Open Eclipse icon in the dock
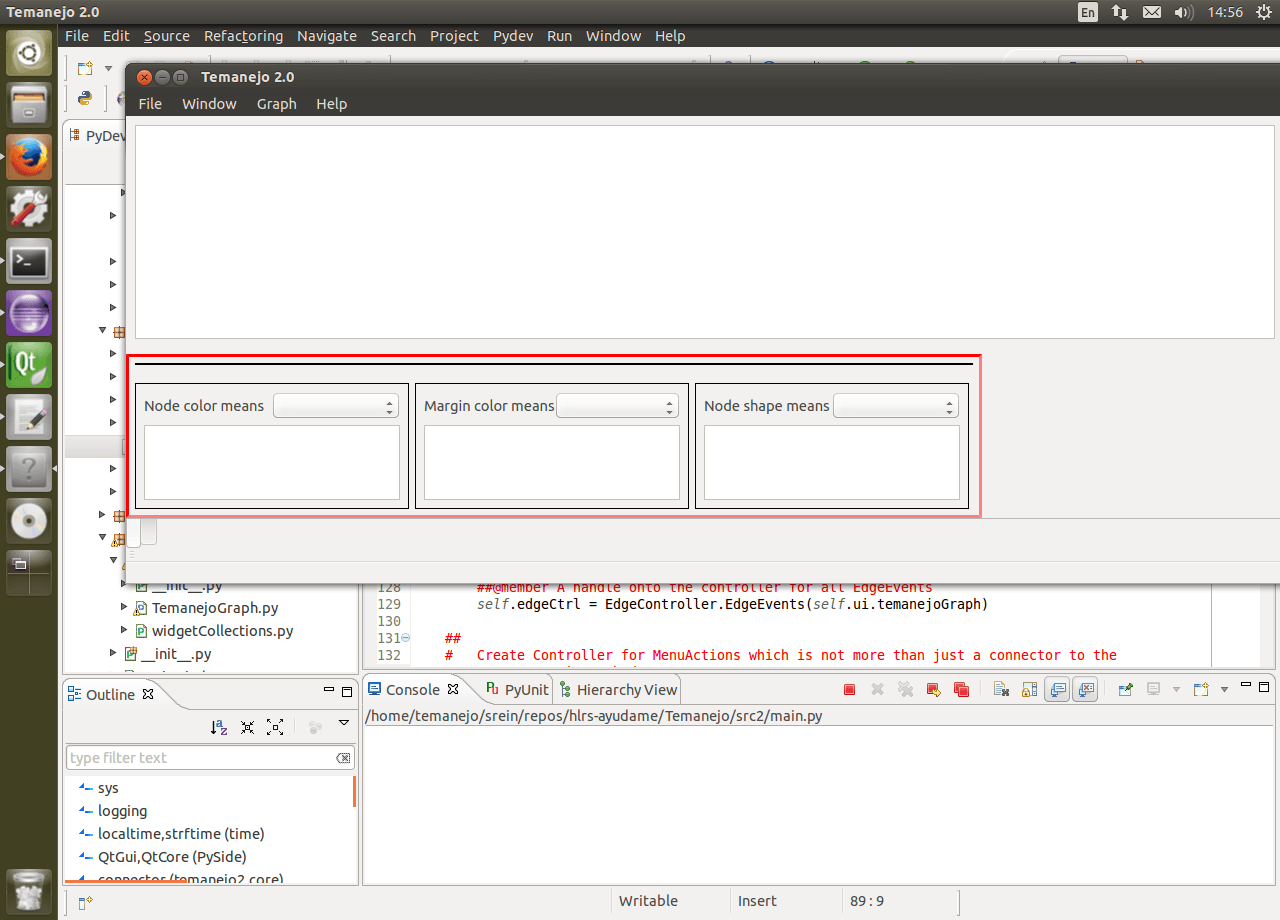 point(29,313)
